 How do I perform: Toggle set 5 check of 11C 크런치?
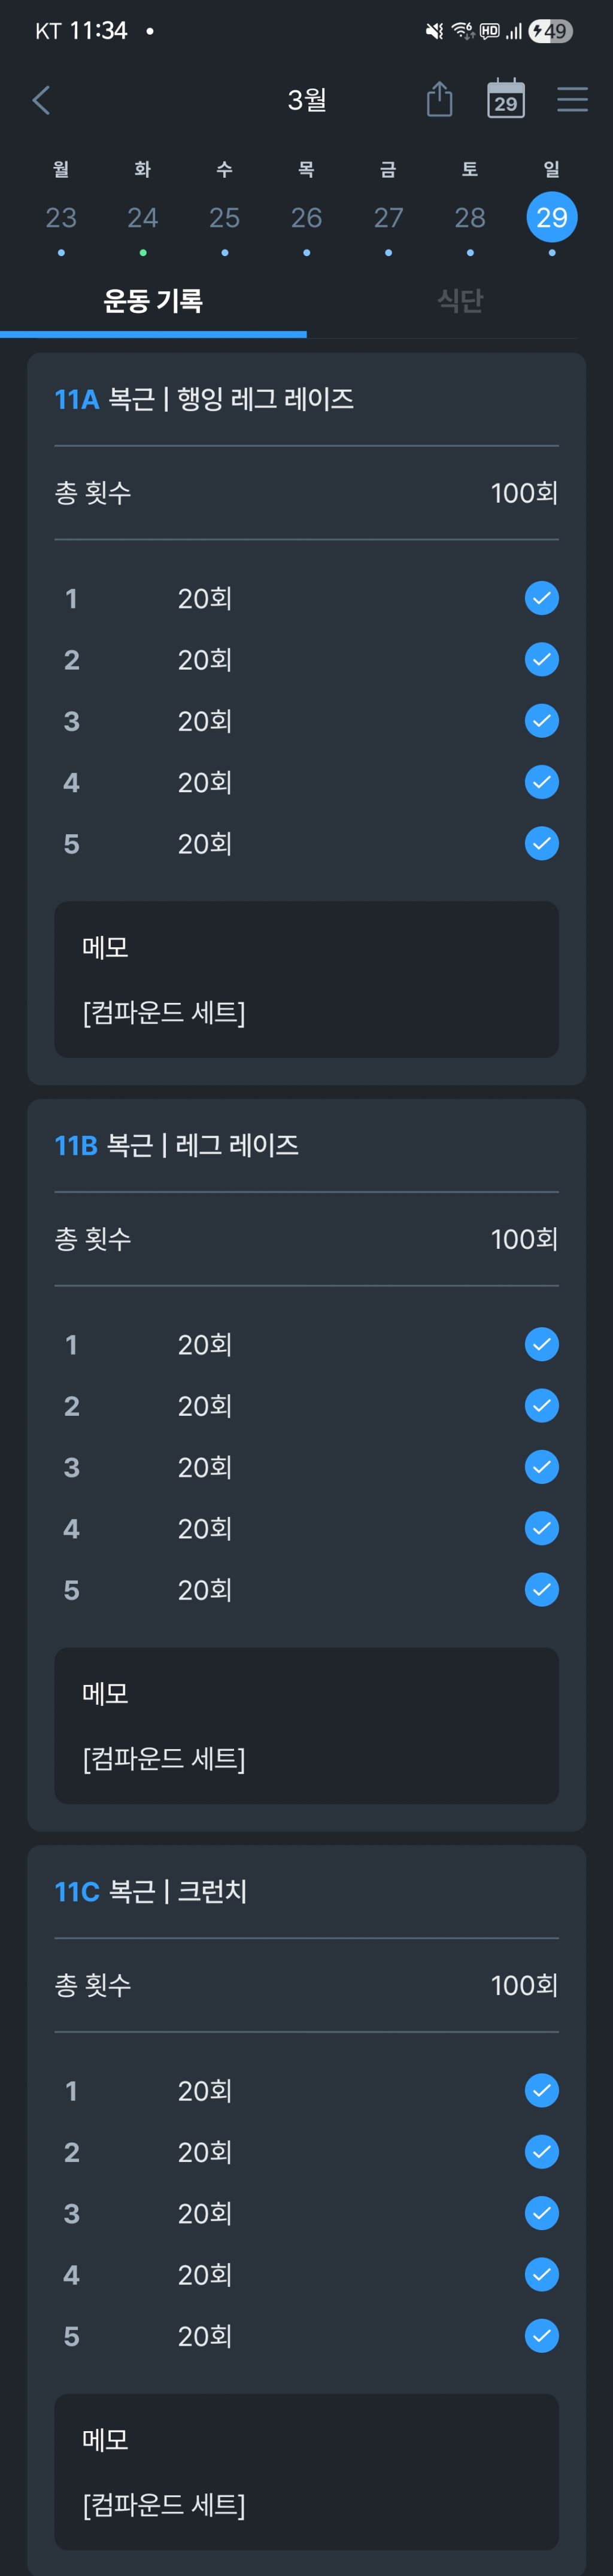[x=541, y=2336]
